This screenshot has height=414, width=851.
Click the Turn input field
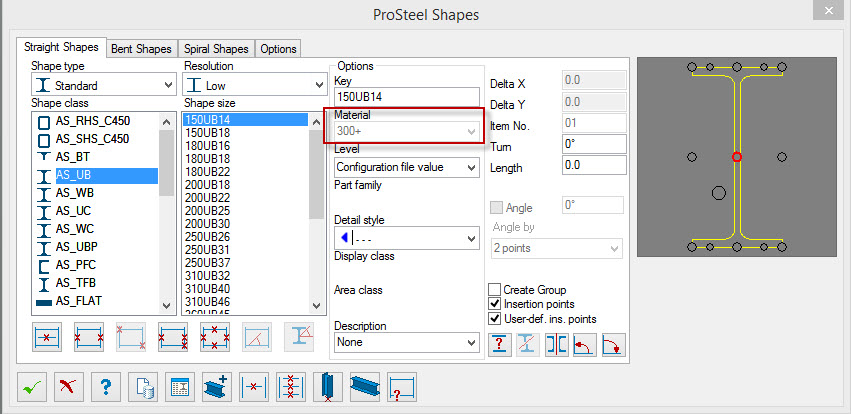click(x=594, y=144)
